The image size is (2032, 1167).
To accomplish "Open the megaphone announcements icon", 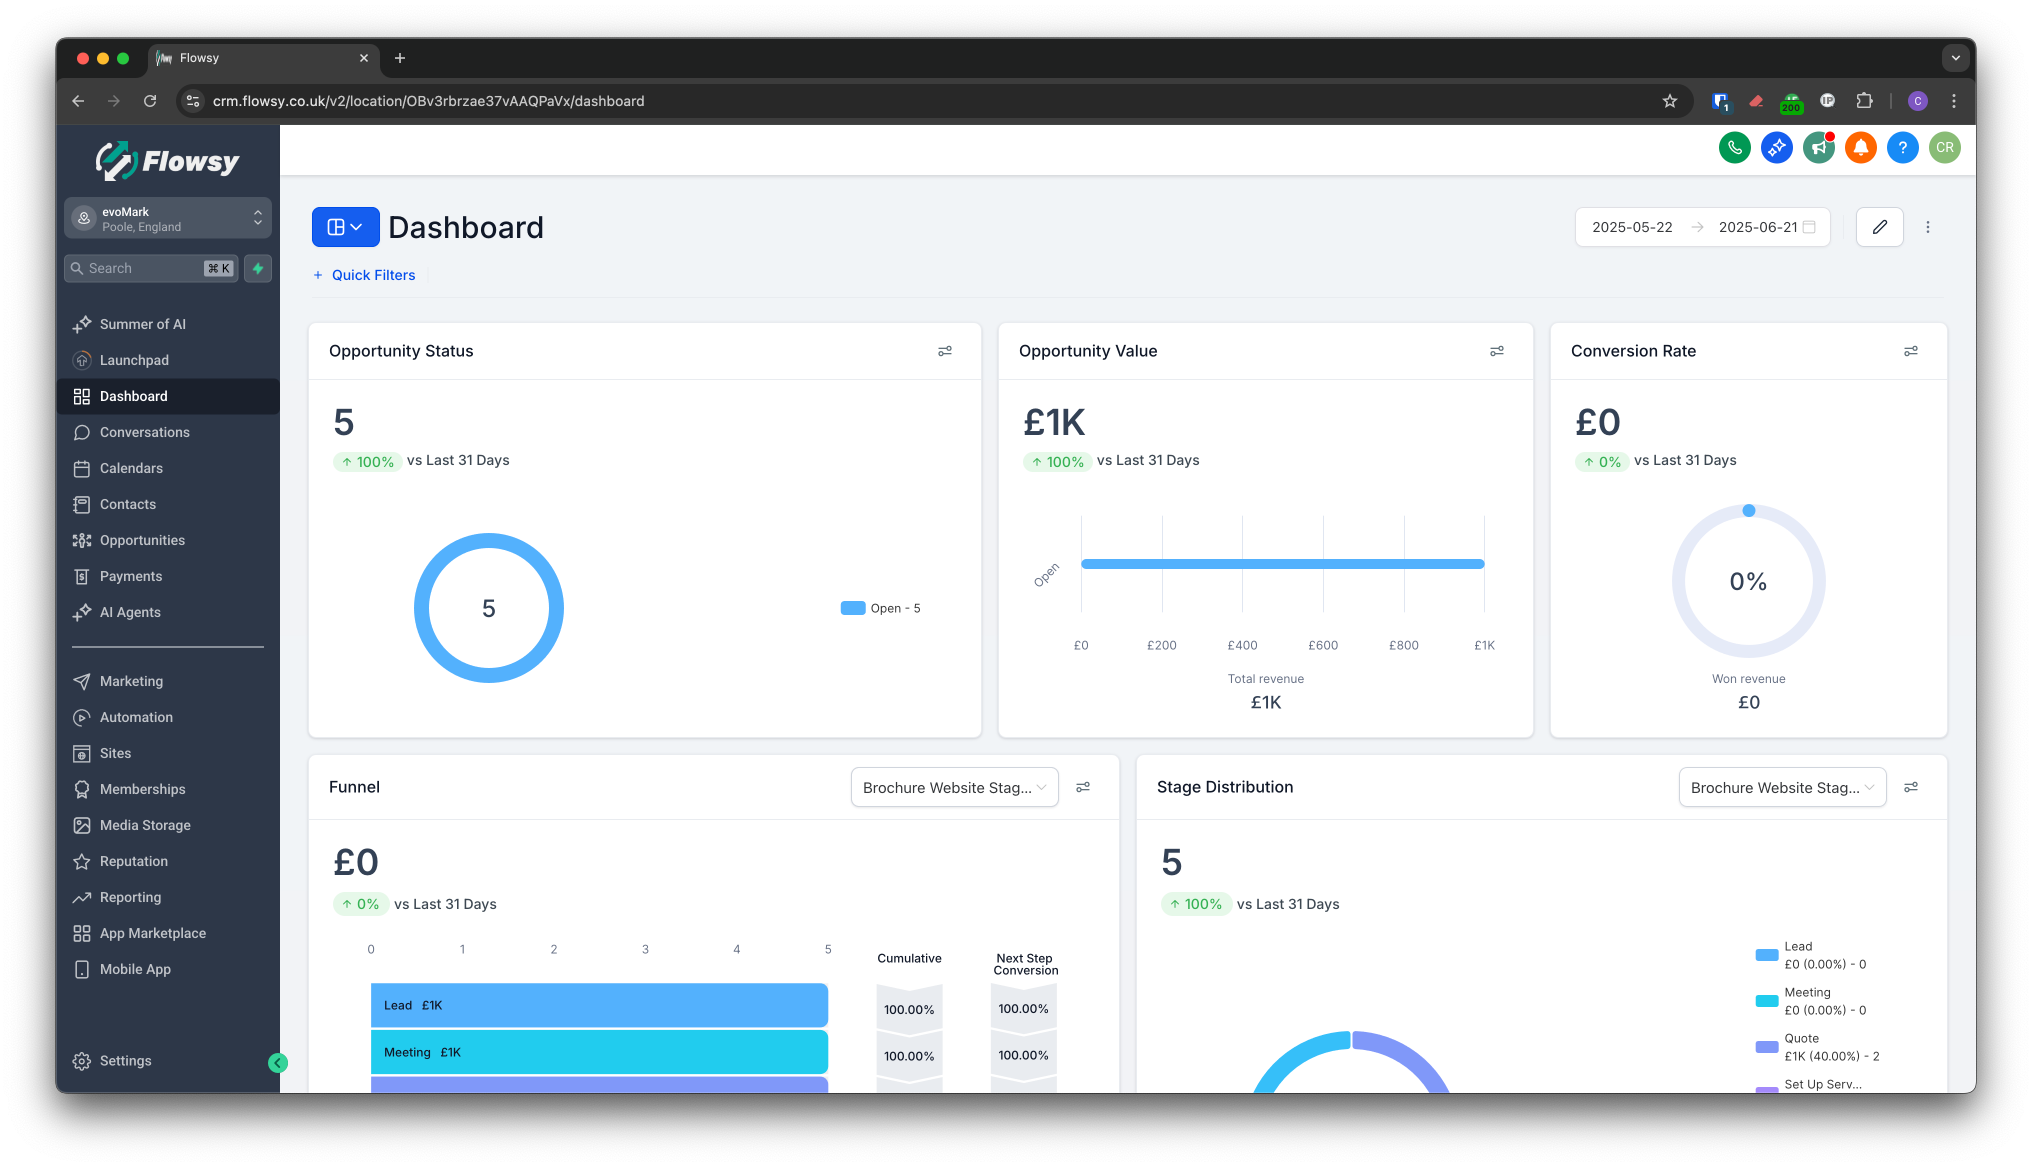I will pos(1819,148).
